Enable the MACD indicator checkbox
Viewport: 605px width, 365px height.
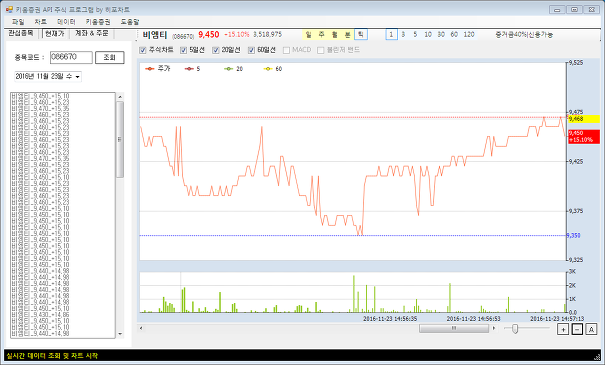pos(286,50)
